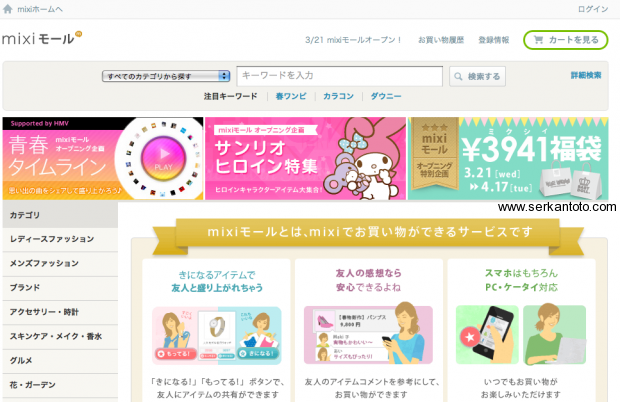
Task: Click the pink pumps product image
Action: click(x=325, y=321)
